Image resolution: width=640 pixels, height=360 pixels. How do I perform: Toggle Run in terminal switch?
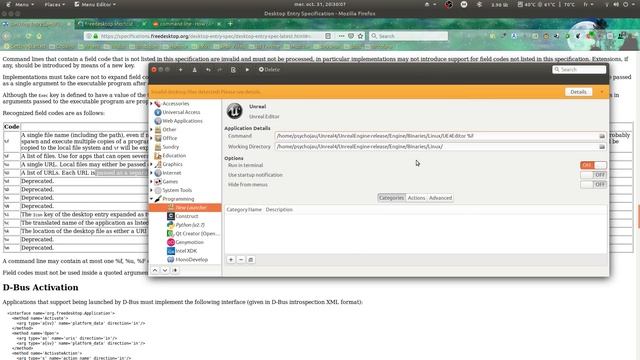593,165
